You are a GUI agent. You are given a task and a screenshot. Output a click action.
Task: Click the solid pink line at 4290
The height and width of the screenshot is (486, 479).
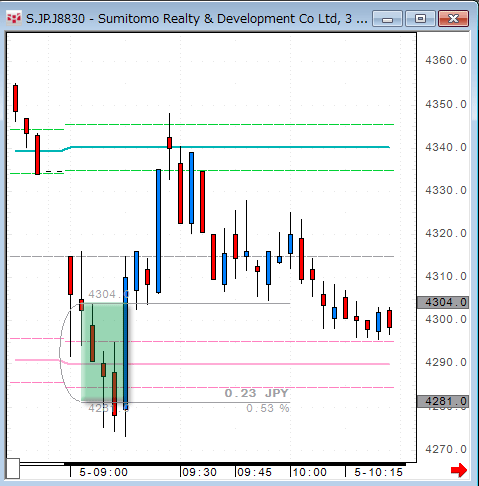pyautogui.click(x=230, y=364)
